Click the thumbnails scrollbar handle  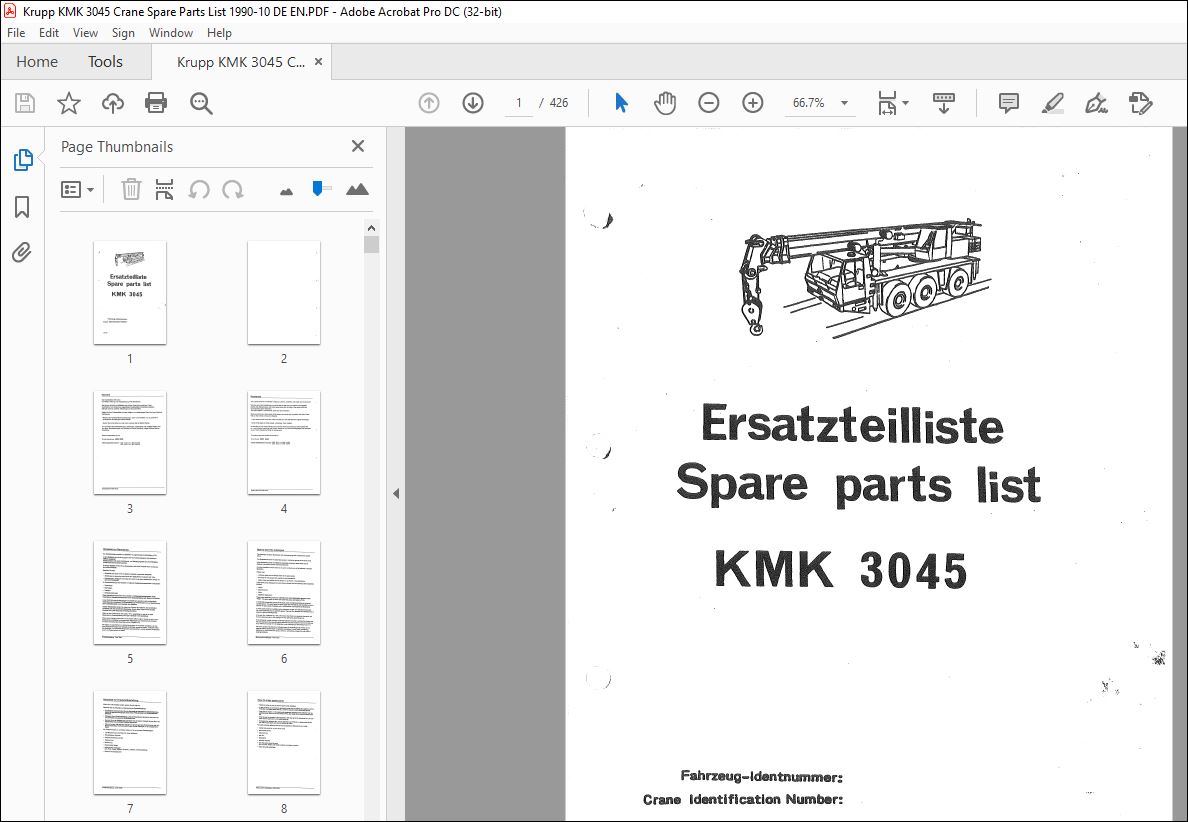pos(371,245)
